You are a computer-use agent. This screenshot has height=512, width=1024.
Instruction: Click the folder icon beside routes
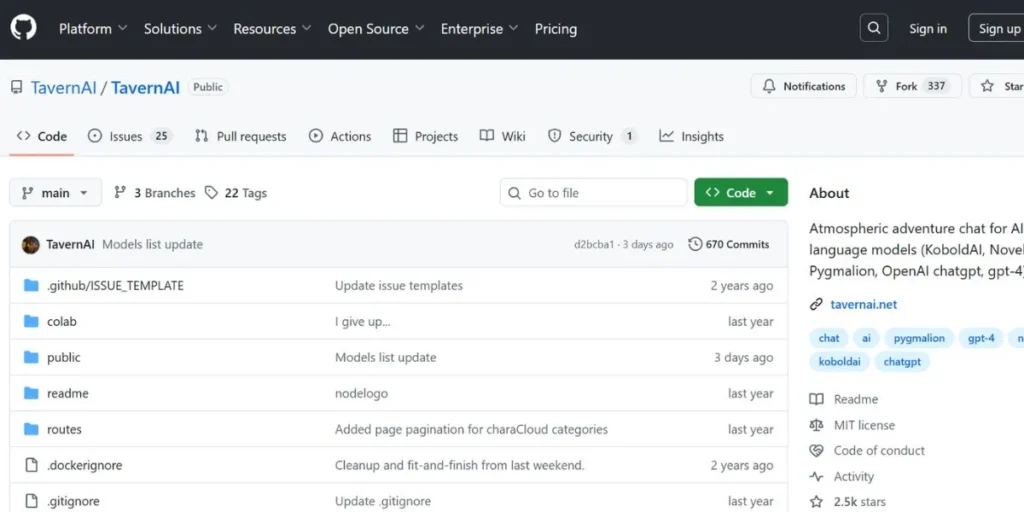coord(31,429)
